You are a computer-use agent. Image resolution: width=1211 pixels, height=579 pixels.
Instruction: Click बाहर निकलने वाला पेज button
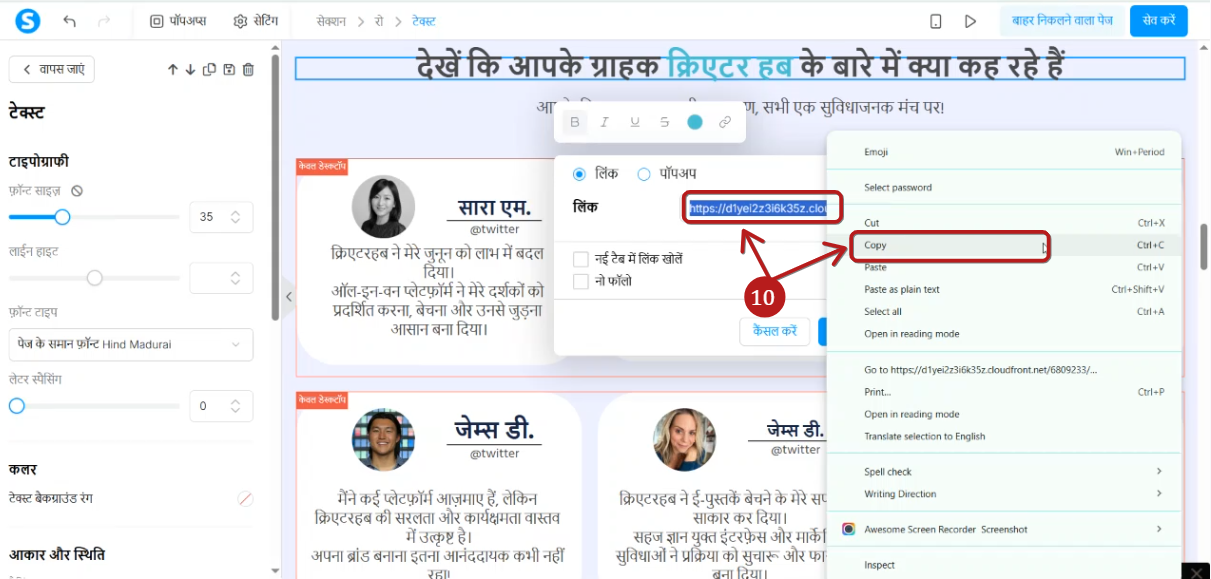[1061, 21]
